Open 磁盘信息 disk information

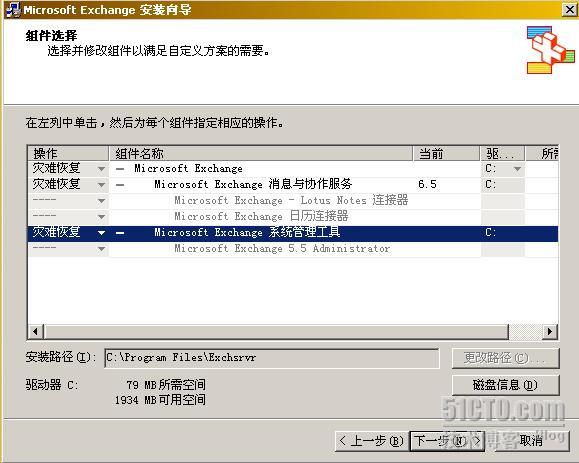tap(506, 385)
